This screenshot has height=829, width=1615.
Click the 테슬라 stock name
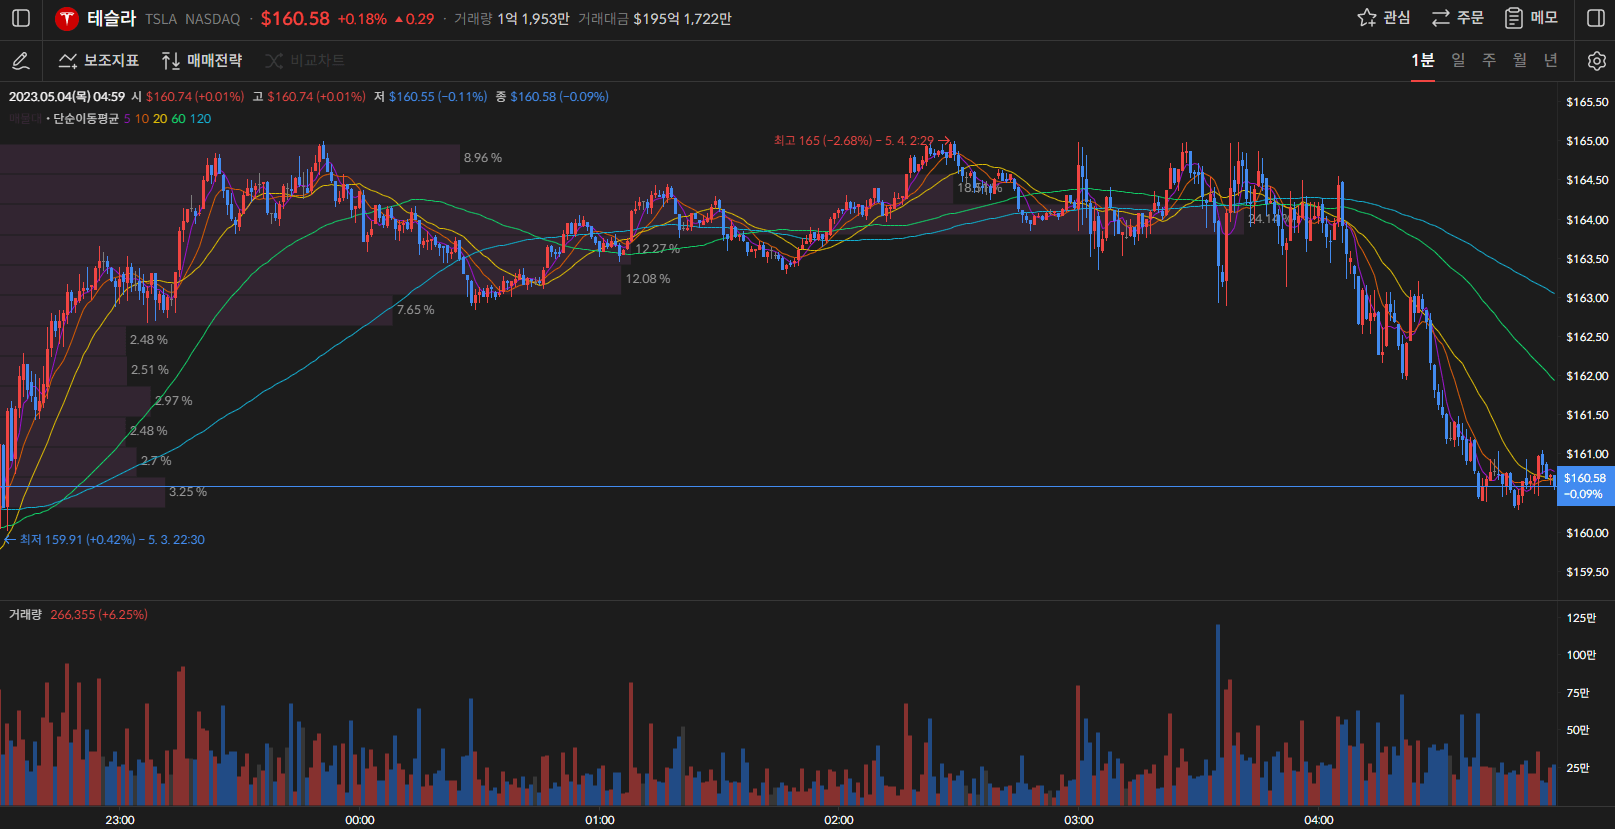[111, 18]
